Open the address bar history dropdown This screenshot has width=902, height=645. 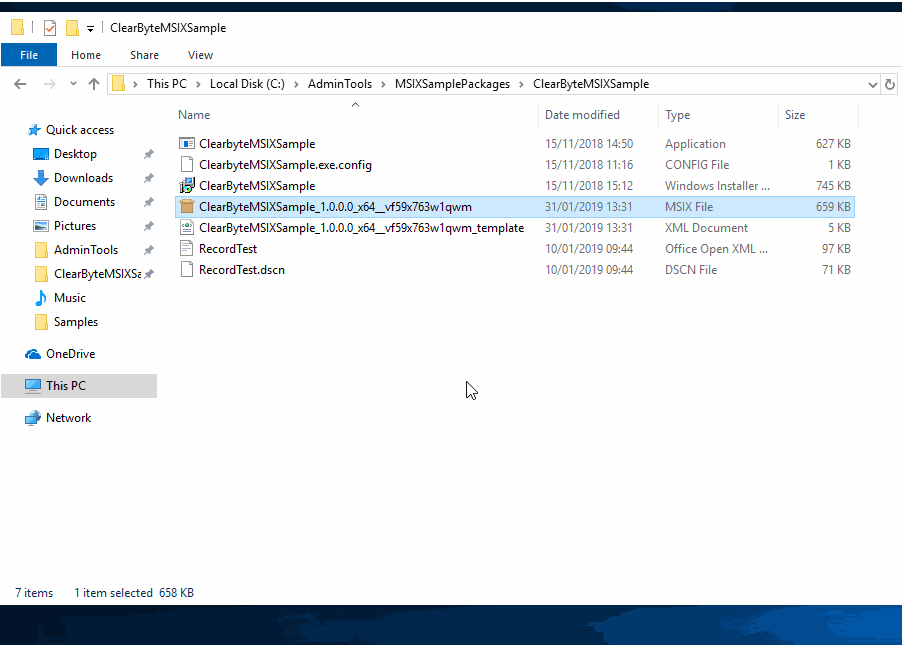point(872,85)
